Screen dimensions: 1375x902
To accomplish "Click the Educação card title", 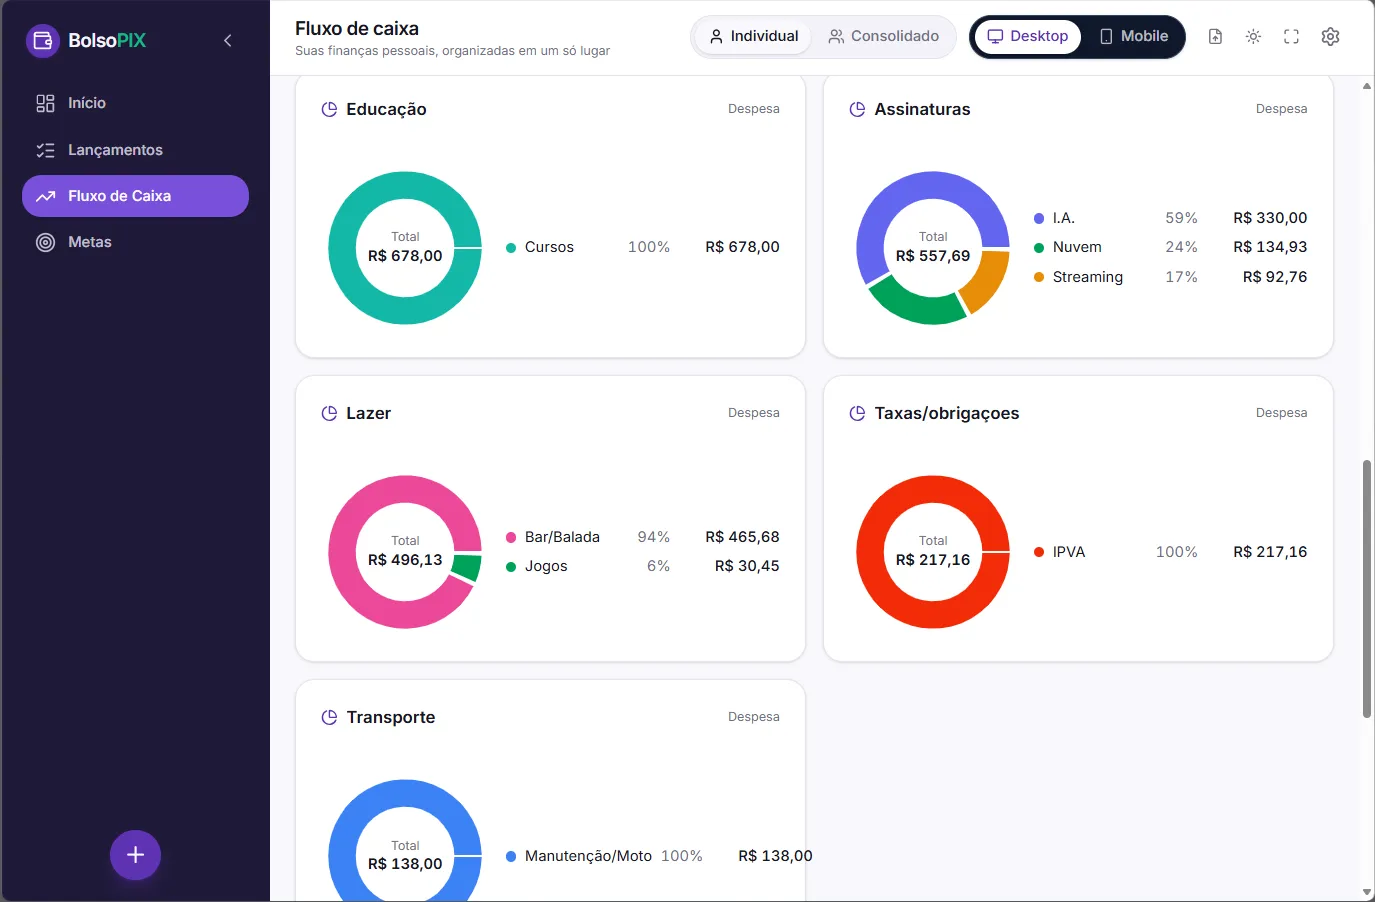I will (386, 109).
